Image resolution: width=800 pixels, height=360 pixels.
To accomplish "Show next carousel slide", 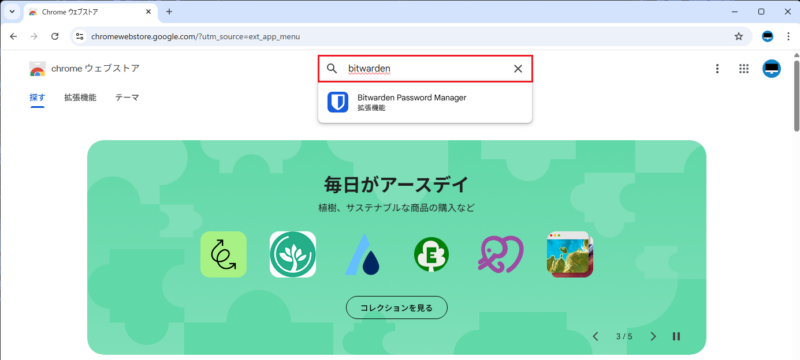I will pos(653,336).
